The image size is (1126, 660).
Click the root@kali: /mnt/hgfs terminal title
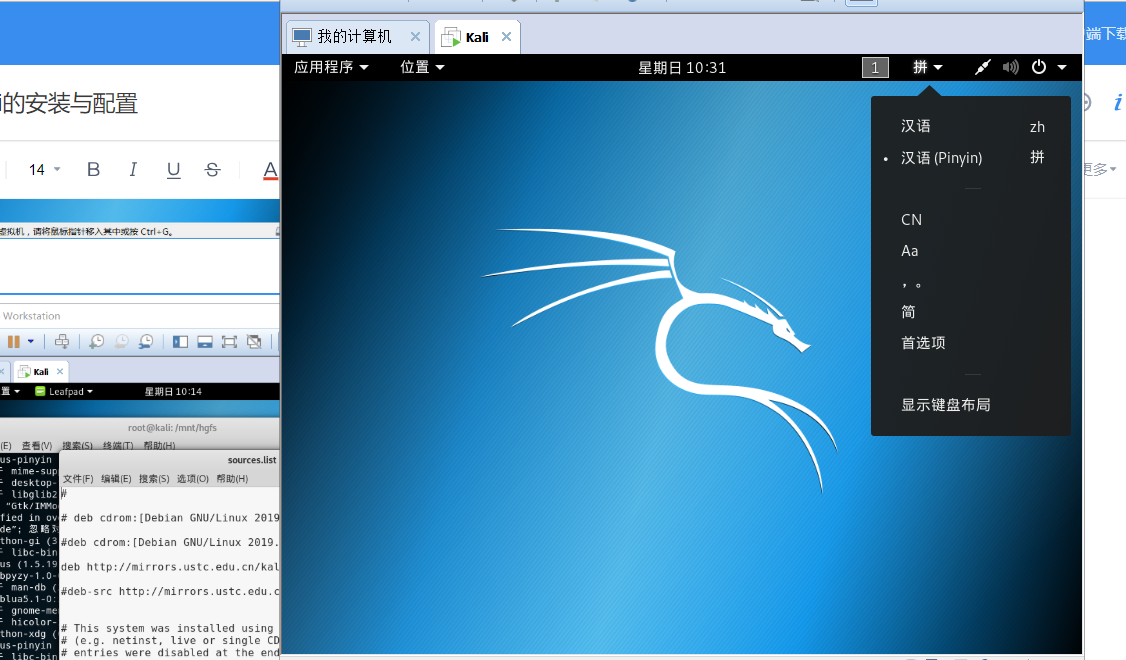click(x=172, y=428)
